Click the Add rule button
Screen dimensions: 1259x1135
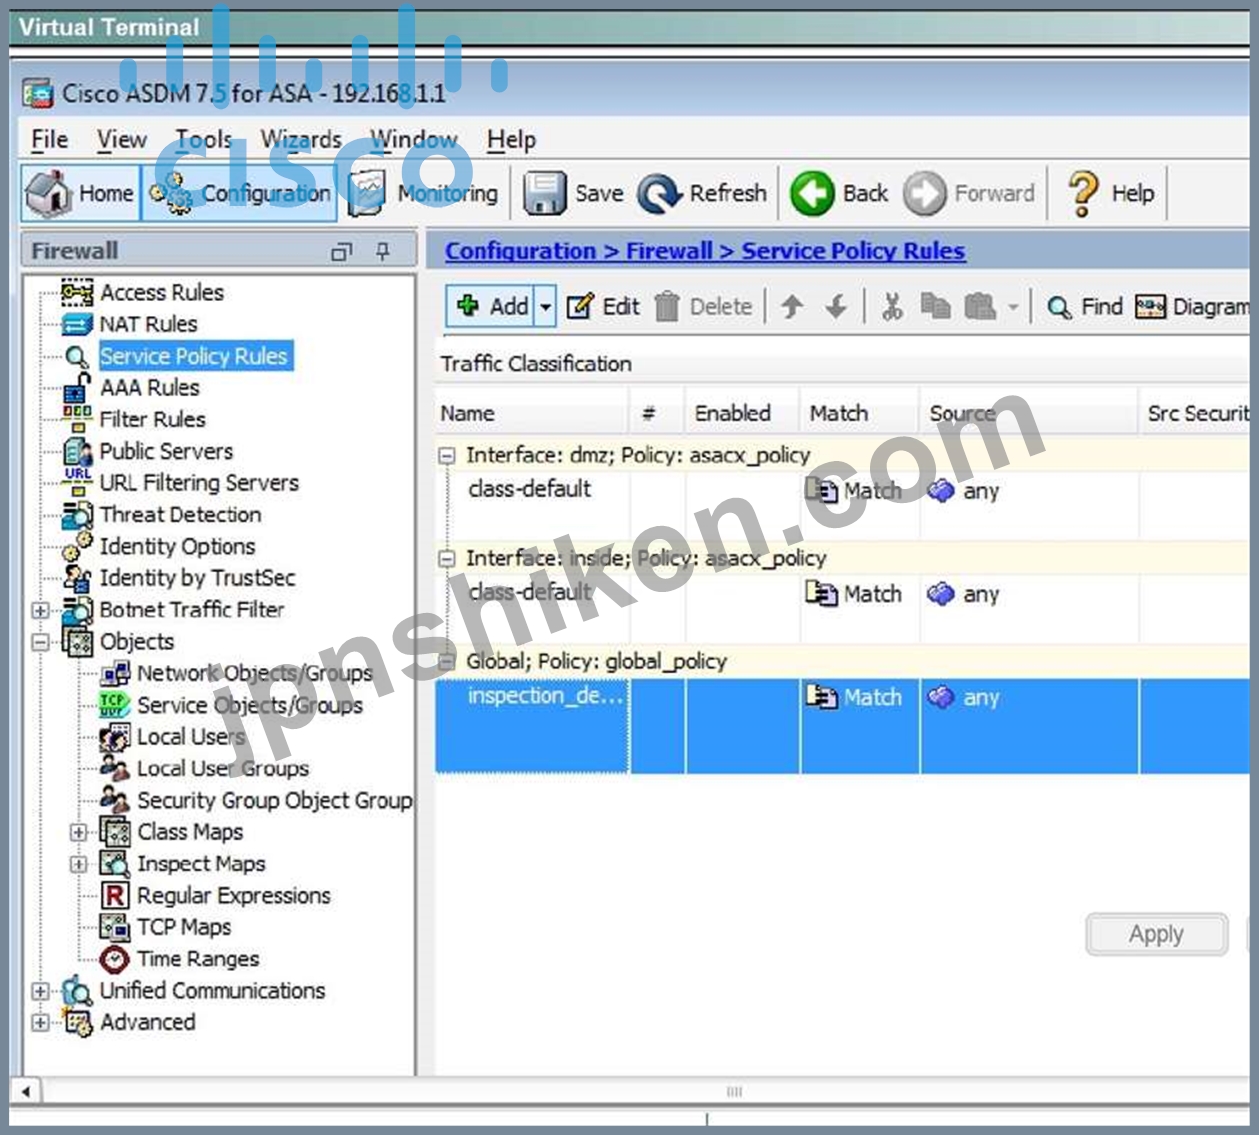491,306
